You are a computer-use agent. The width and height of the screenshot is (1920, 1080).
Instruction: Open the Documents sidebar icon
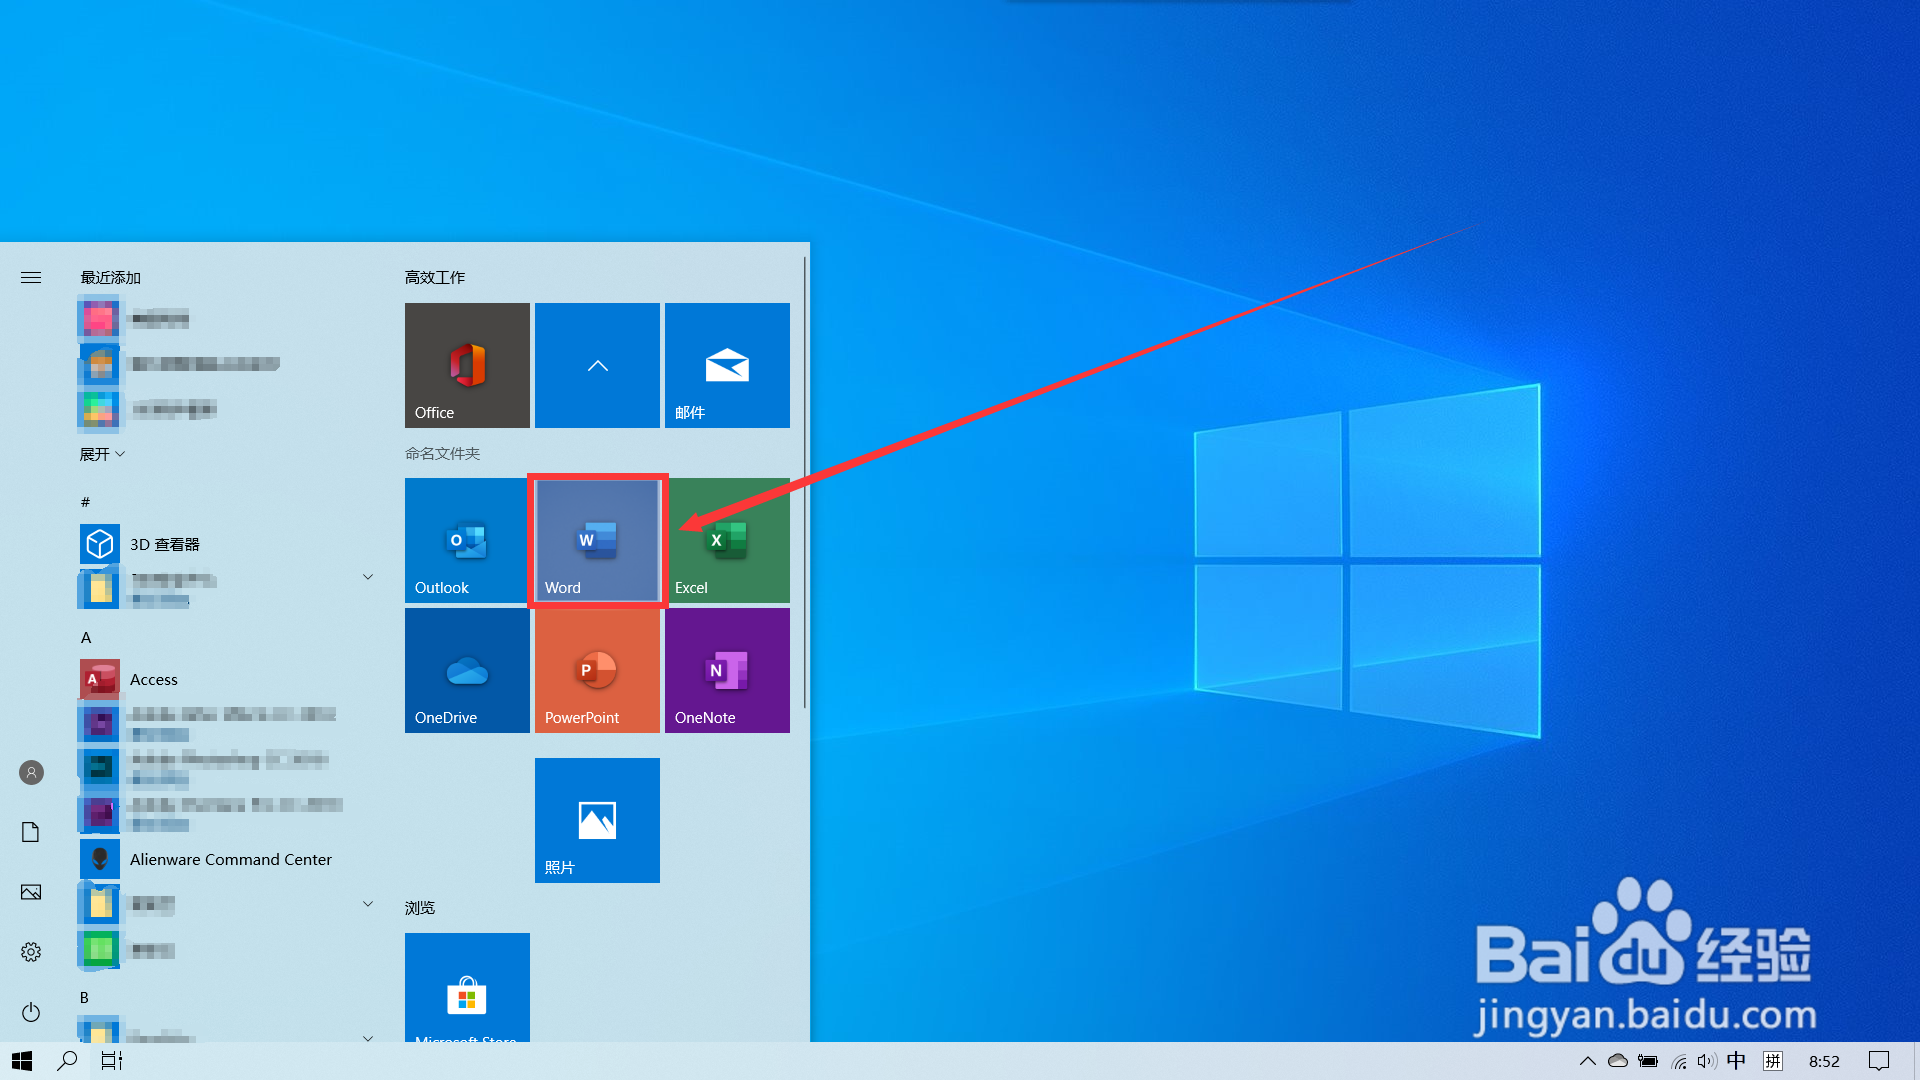pyautogui.click(x=31, y=832)
